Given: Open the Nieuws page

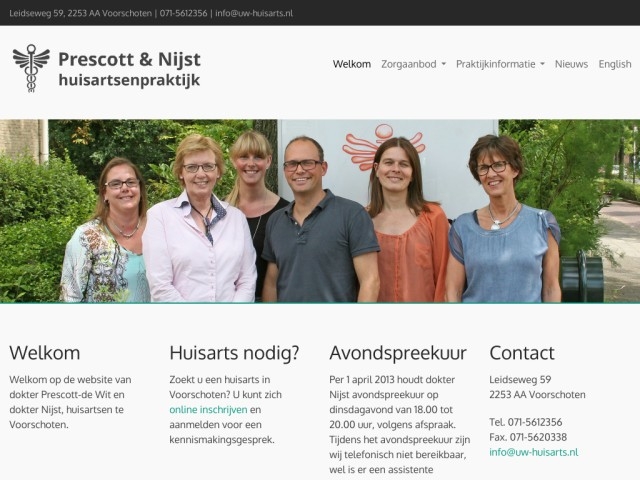Looking at the screenshot, I should pyautogui.click(x=571, y=64).
